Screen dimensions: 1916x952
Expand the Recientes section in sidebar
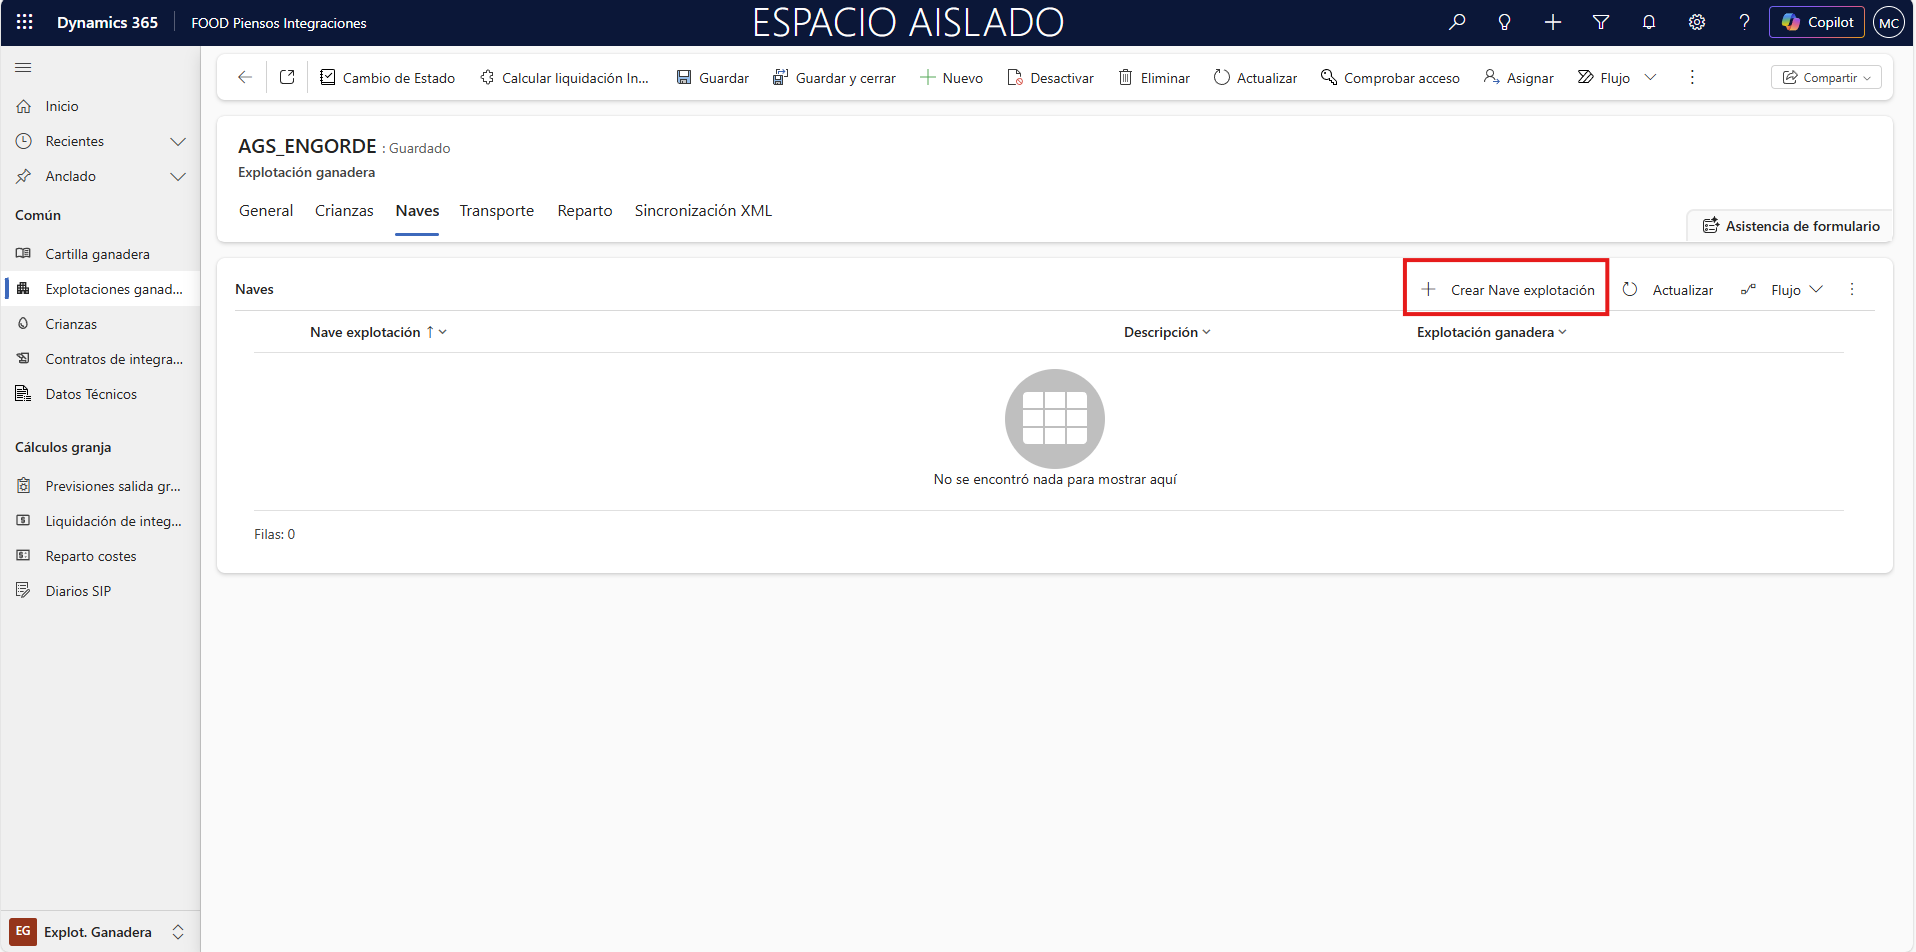[x=178, y=141]
